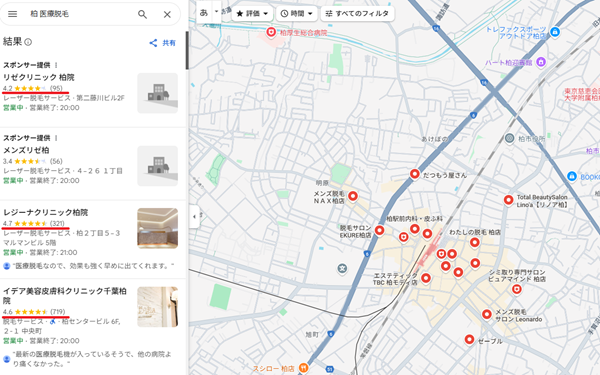Click the だつもう屋さん map pin
The image size is (600, 375).
tap(415, 174)
